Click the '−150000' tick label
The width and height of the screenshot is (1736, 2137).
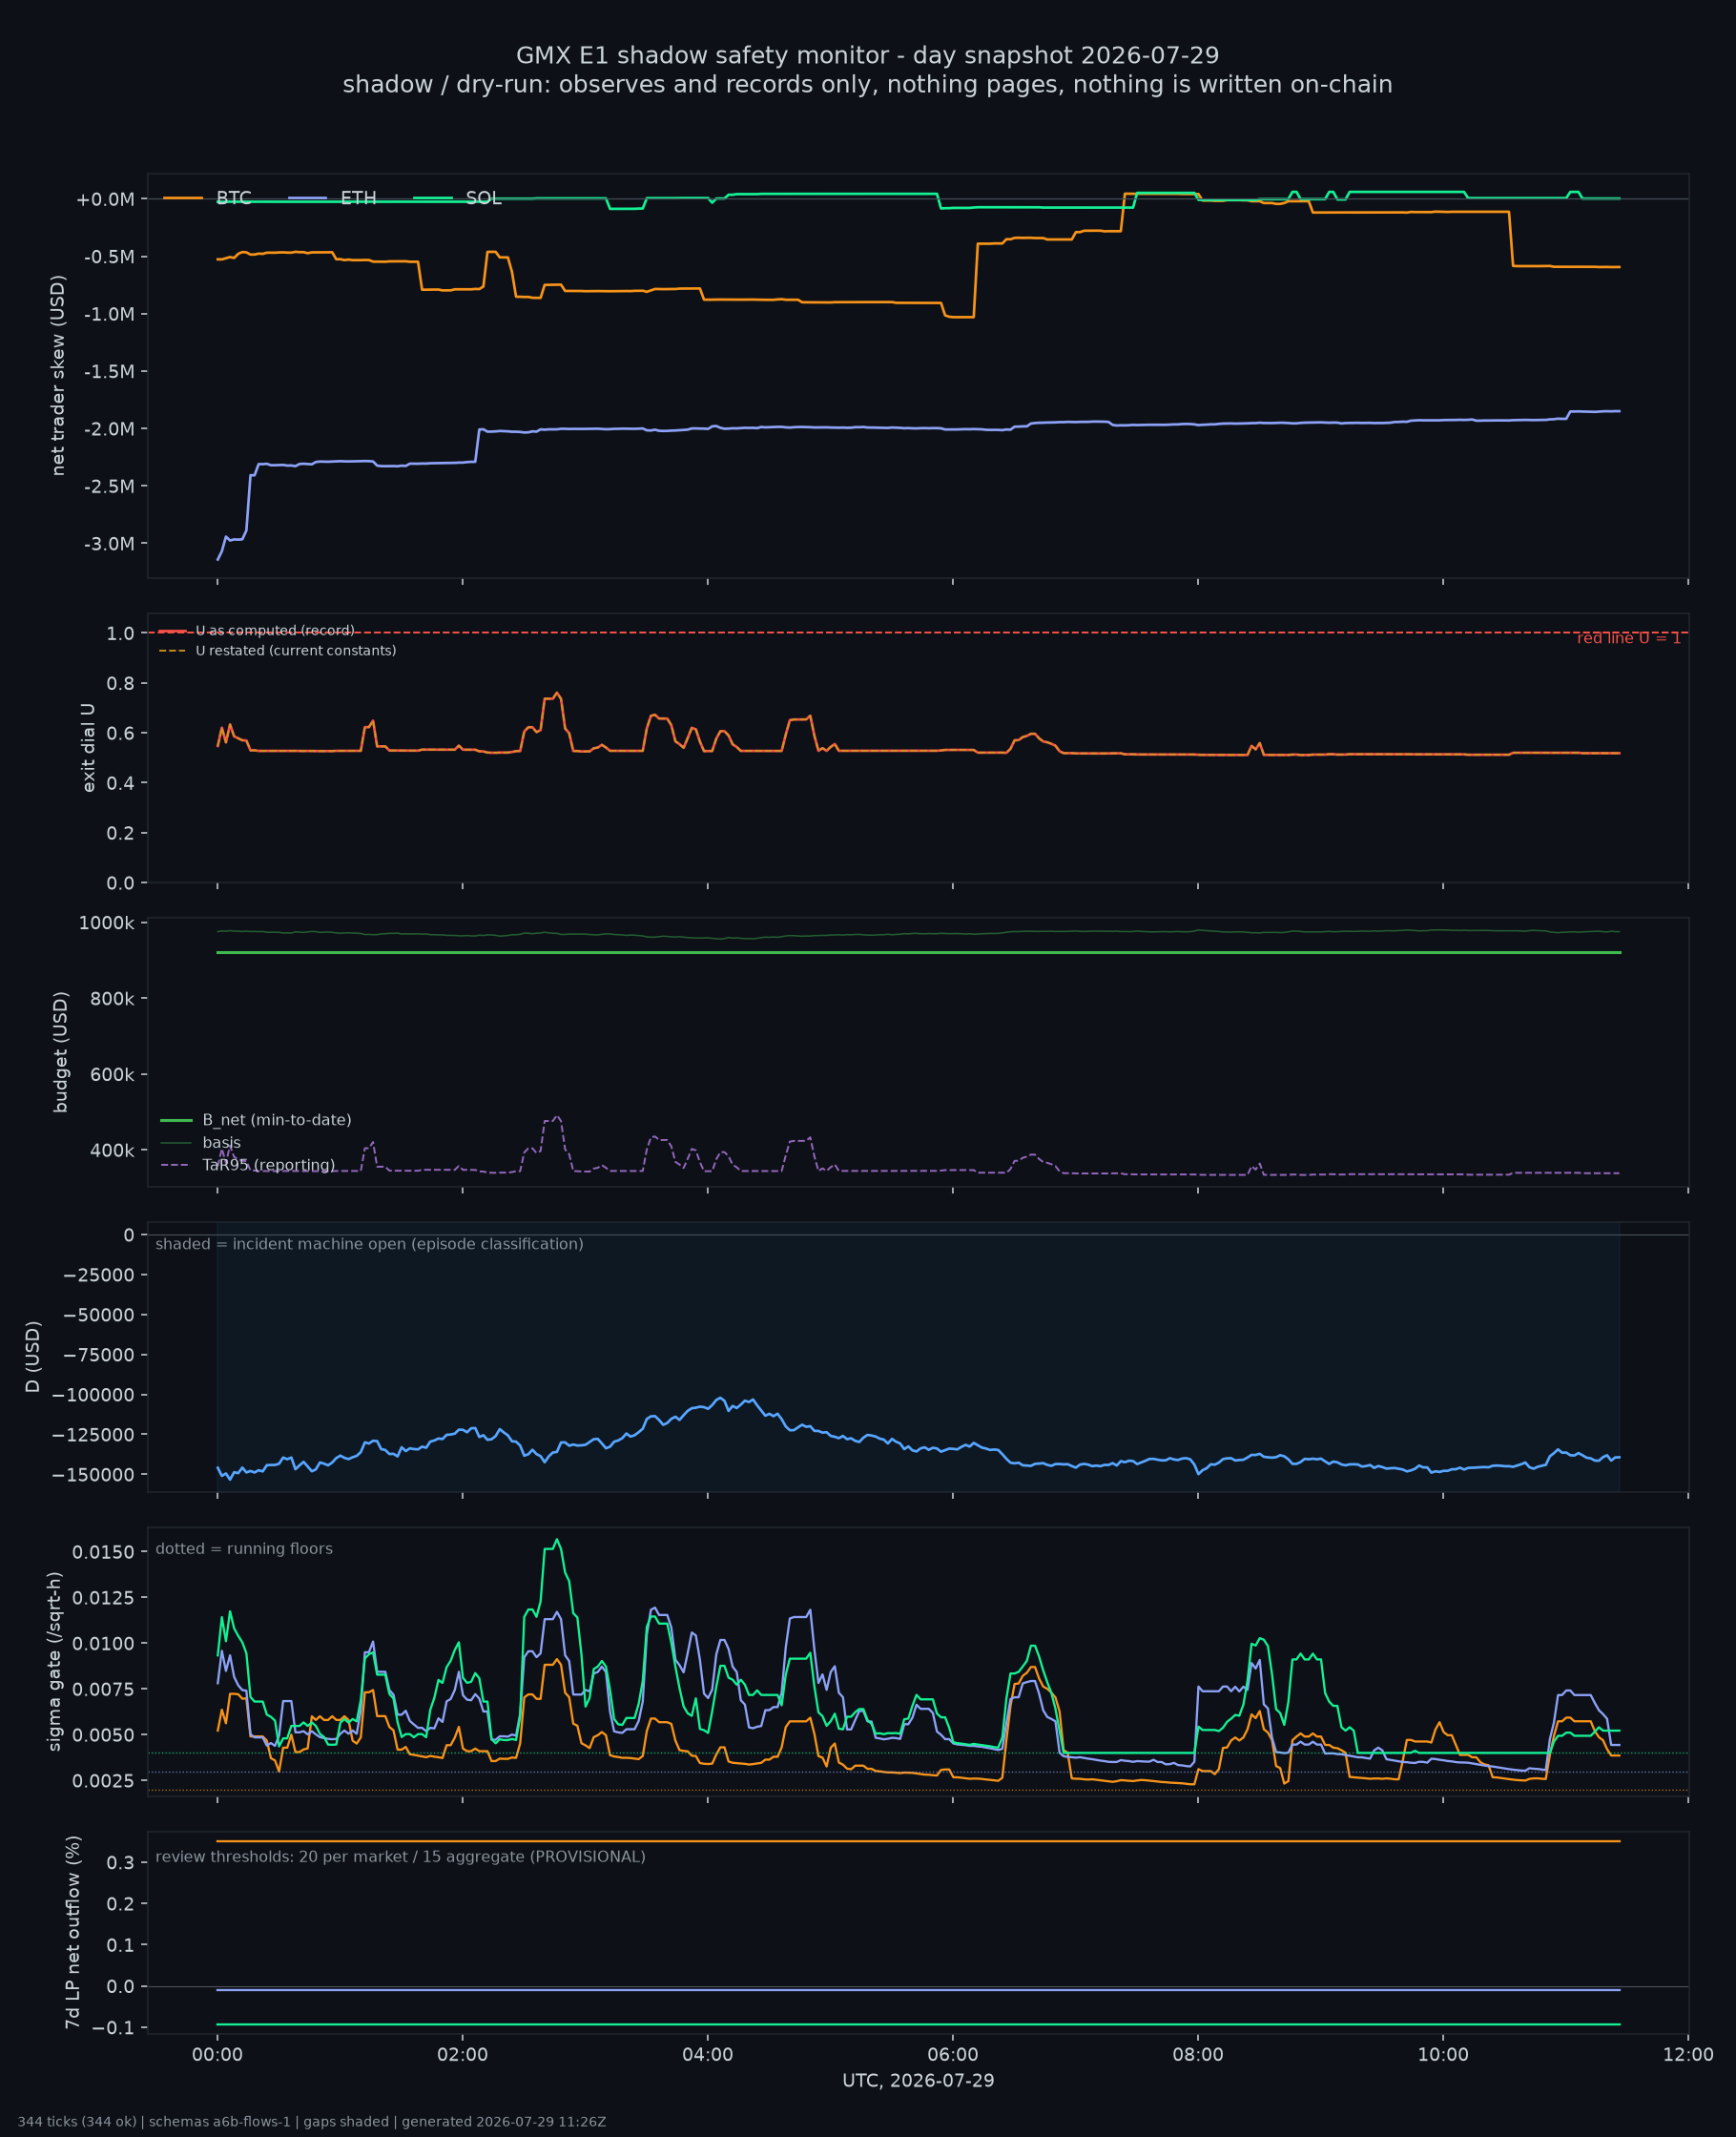click(94, 1475)
